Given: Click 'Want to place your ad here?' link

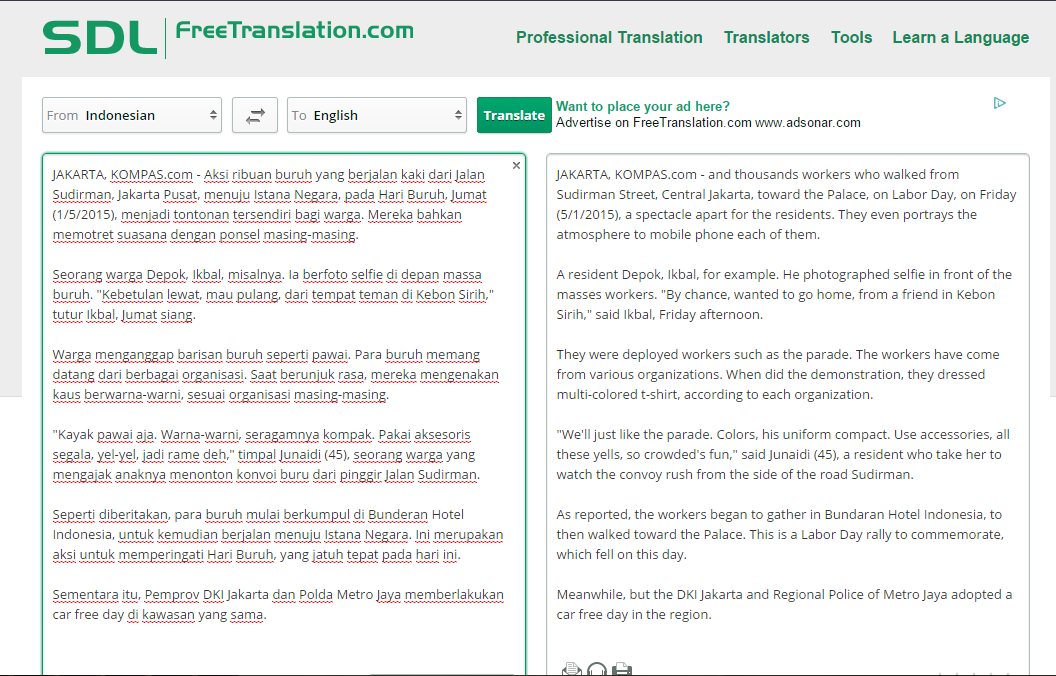Looking at the screenshot, I should [x=642, y=106].
